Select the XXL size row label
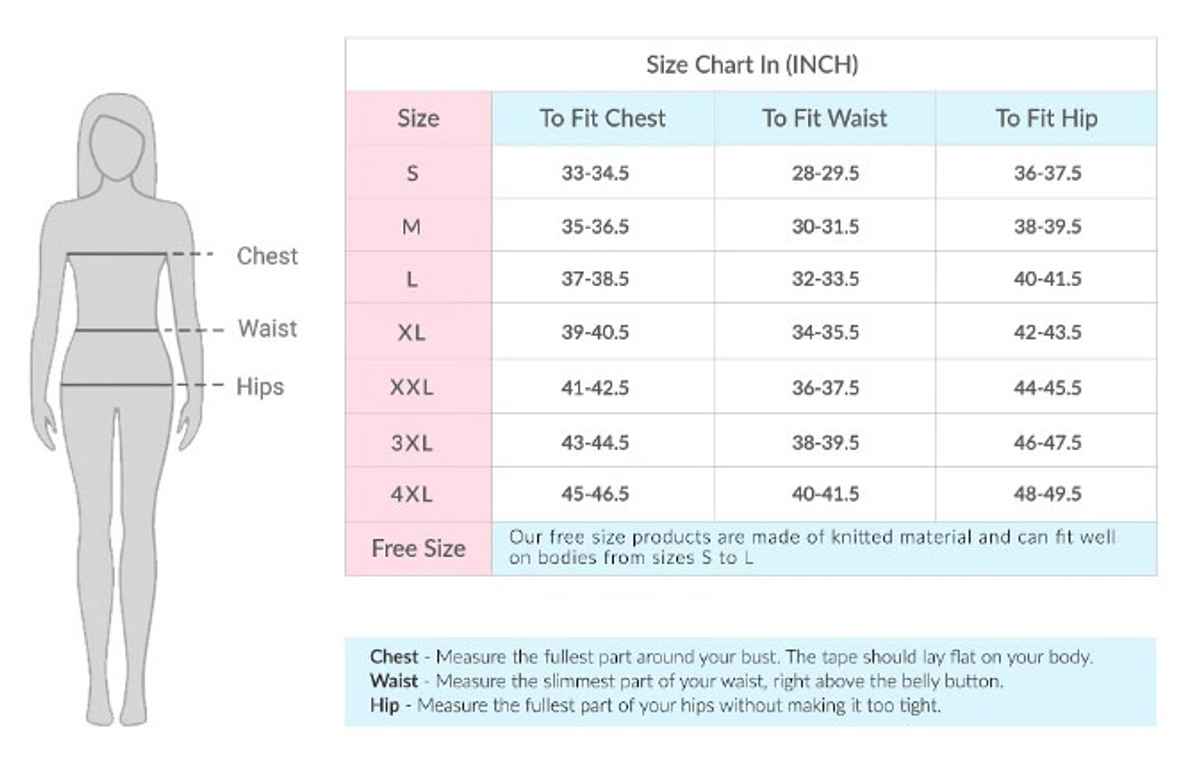1200x781 pixels. coord(412,387)
